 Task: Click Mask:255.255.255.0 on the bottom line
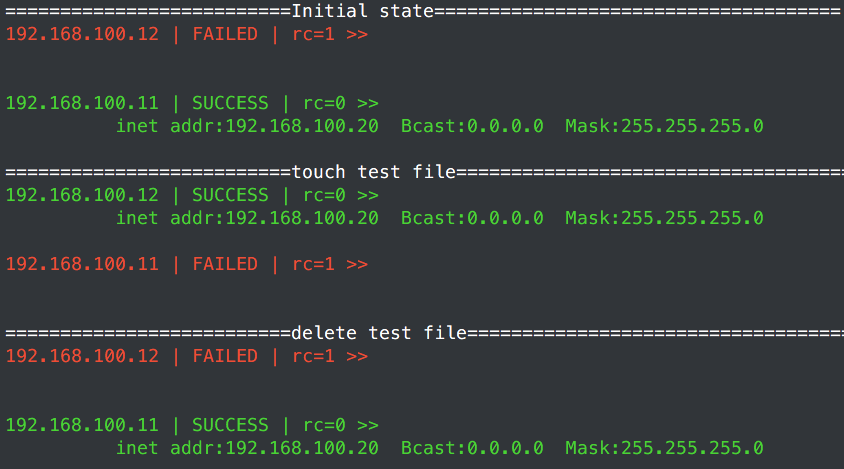pos(664,448)
